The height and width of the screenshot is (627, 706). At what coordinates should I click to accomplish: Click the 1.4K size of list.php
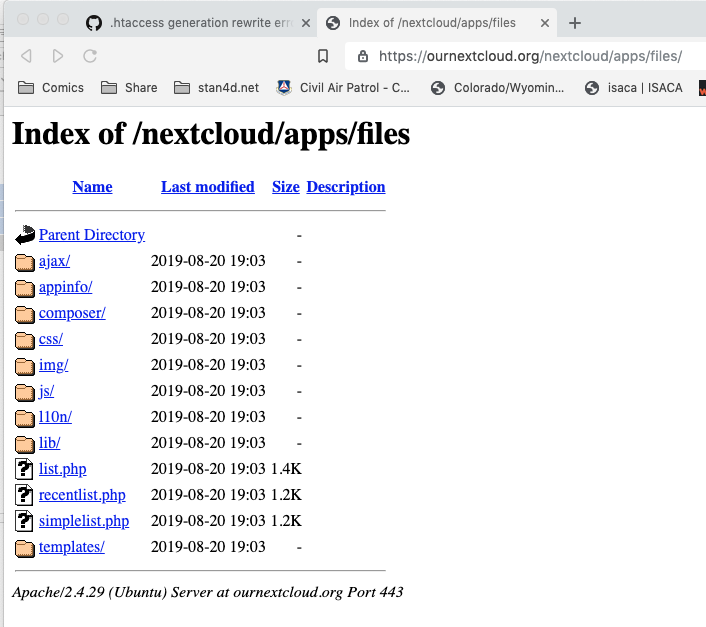point(286,469)
